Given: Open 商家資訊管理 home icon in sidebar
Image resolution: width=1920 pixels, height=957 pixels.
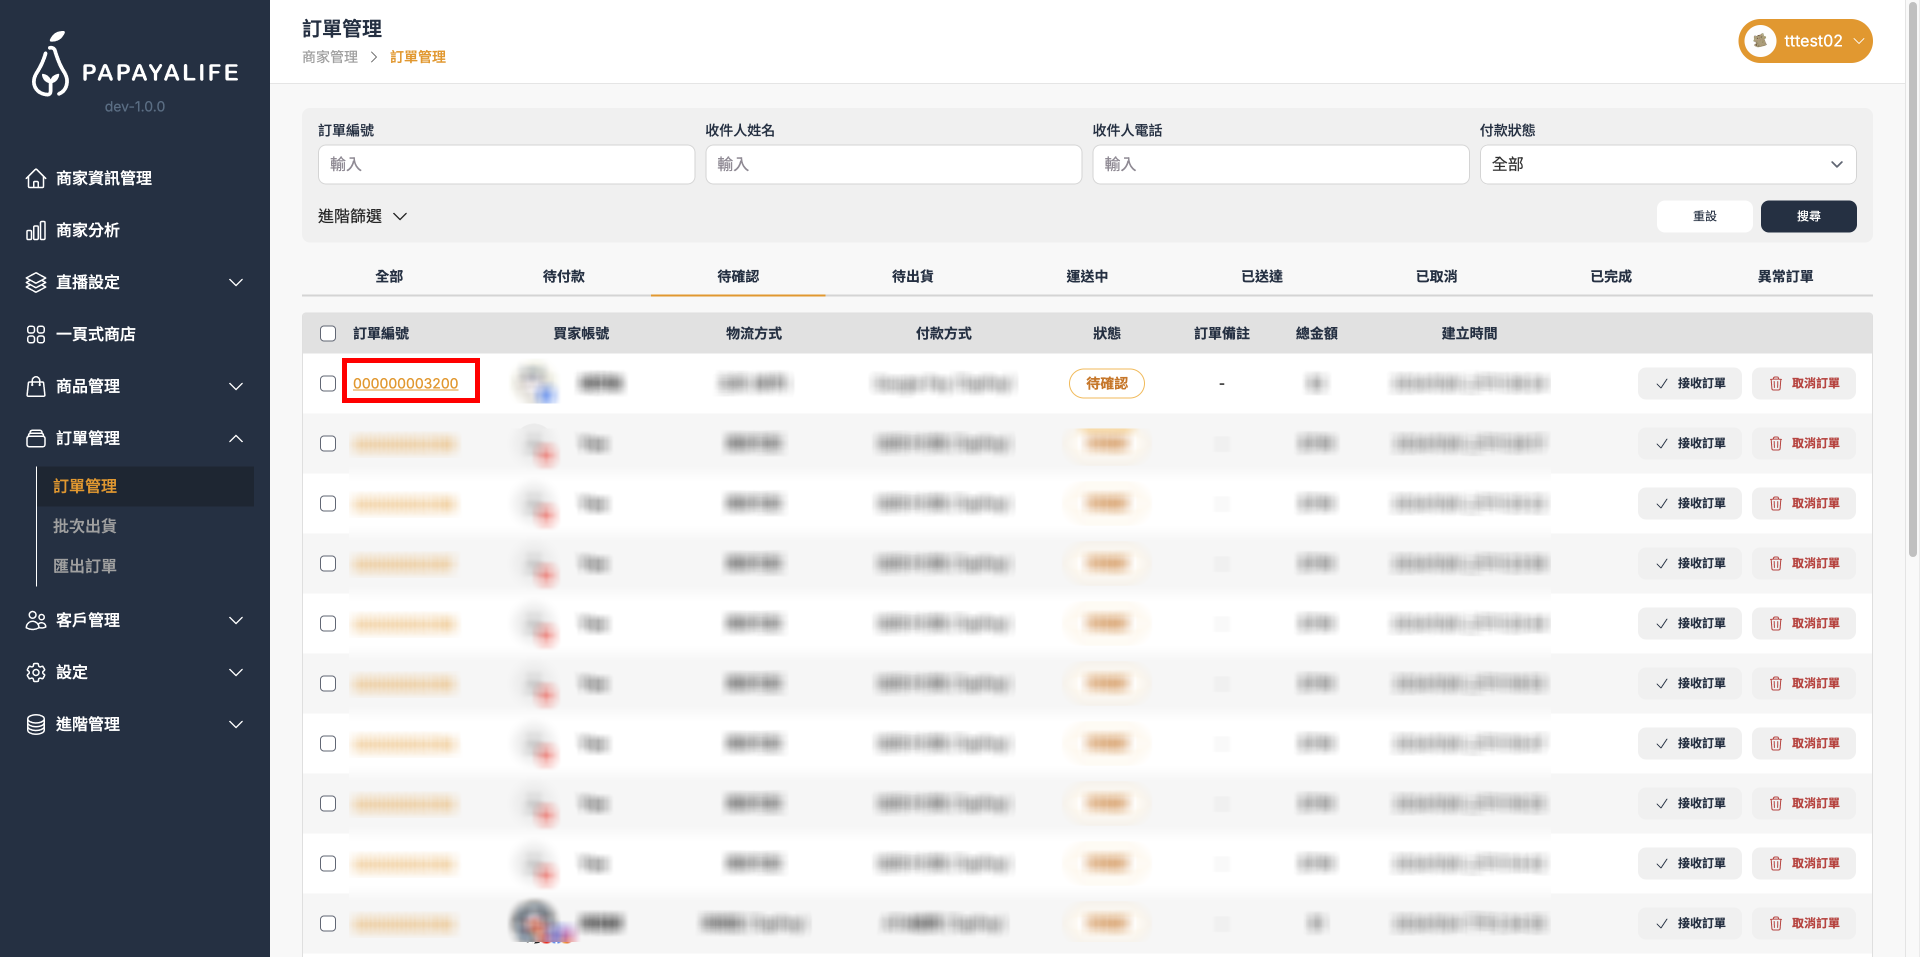Looking at the screenshot, I should coord(36,178).
